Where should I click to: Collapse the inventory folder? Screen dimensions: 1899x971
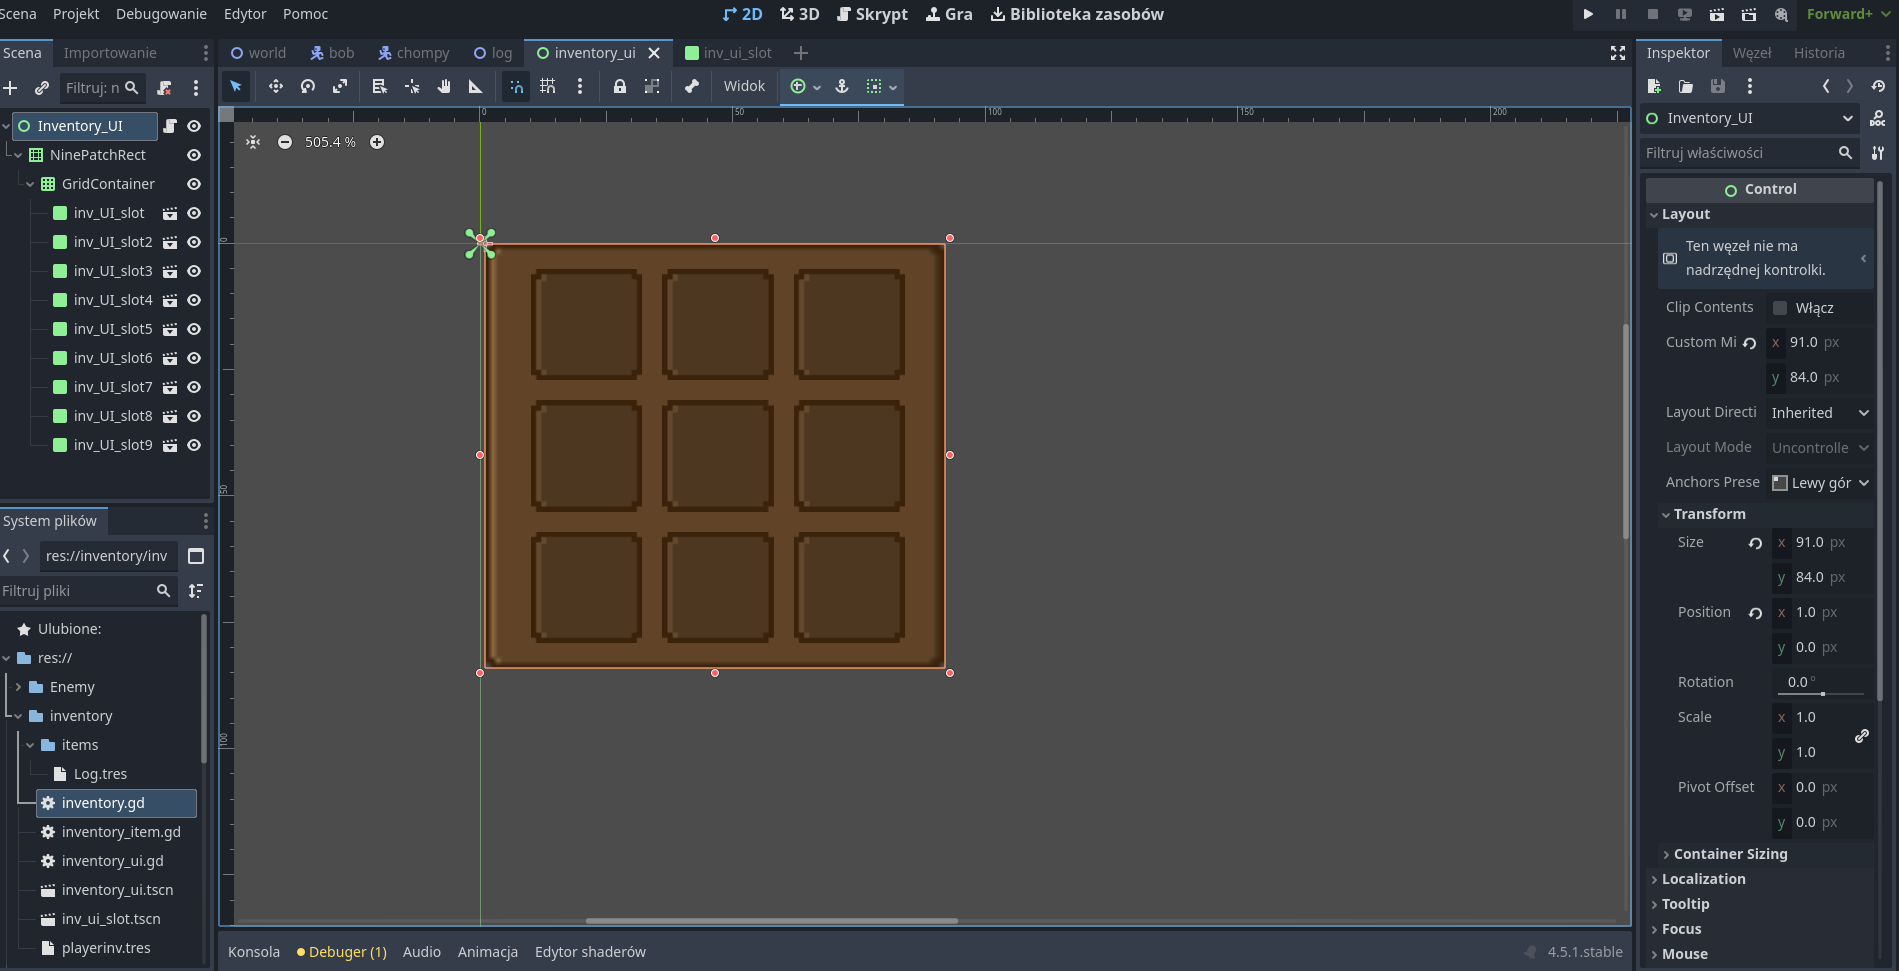(x=18, y=716)
